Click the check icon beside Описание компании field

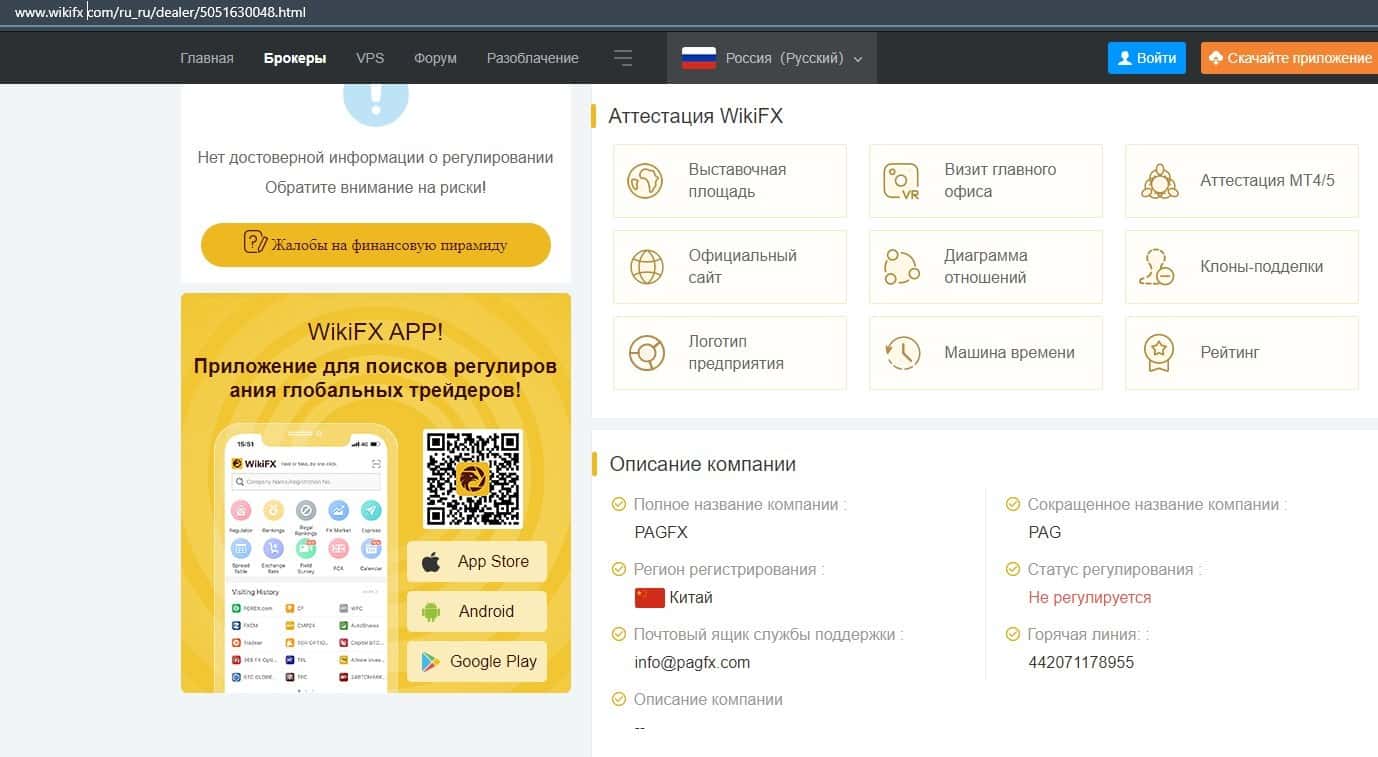click(x=619, y=700)
